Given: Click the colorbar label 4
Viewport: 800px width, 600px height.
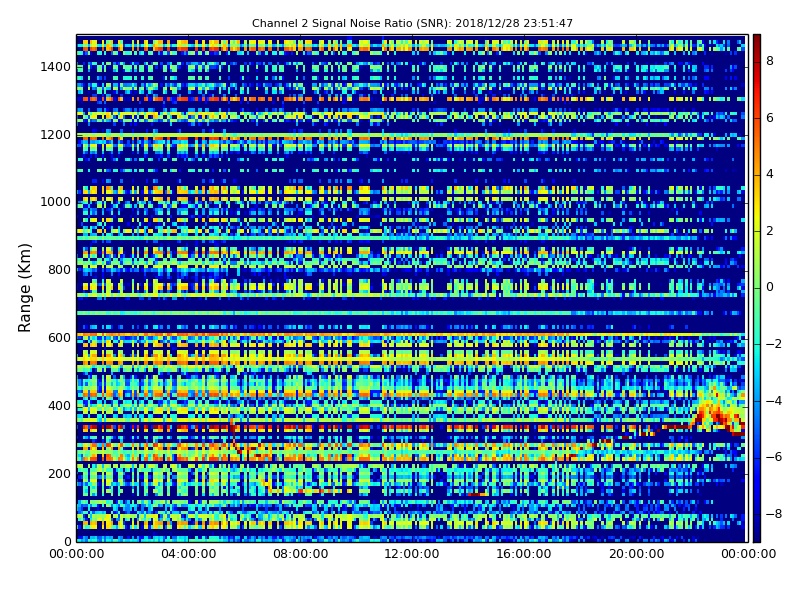Looking at the screenshot, I should pyautogui.click(x=770, y=174).
